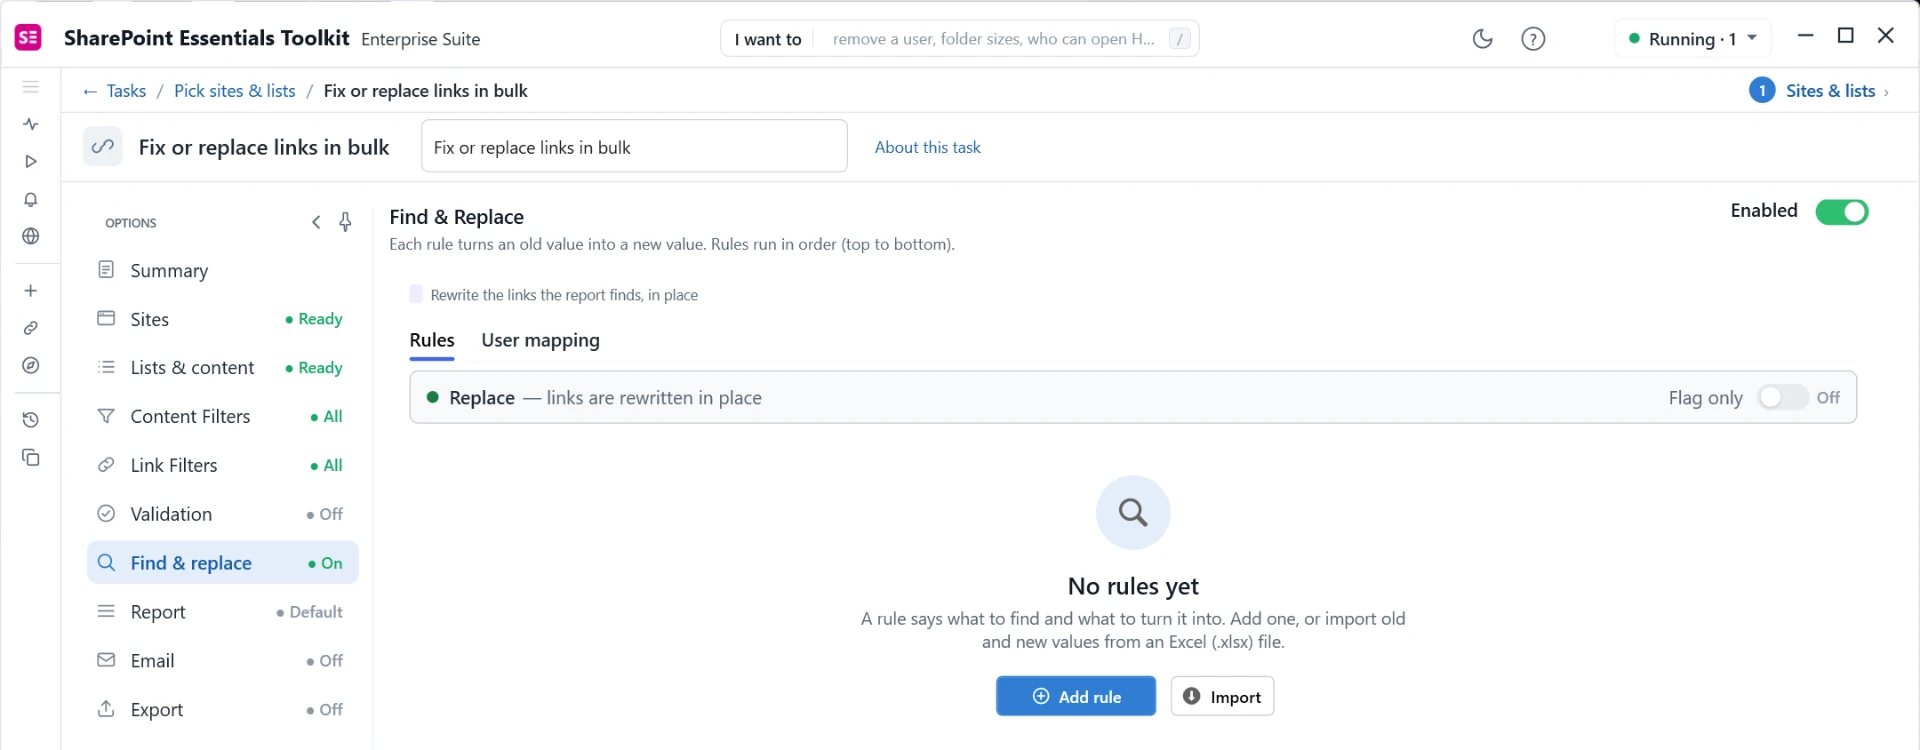The width and height of the screenshot is (1920, 750).
Task: Open the Sites option
Action: [223, 319]
